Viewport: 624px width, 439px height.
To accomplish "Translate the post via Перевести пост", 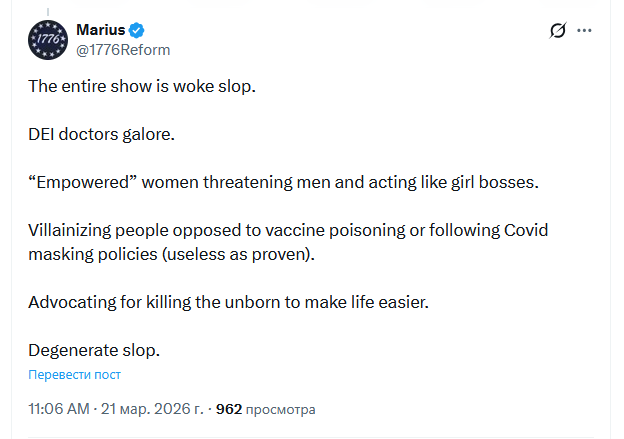I will 74,375.
